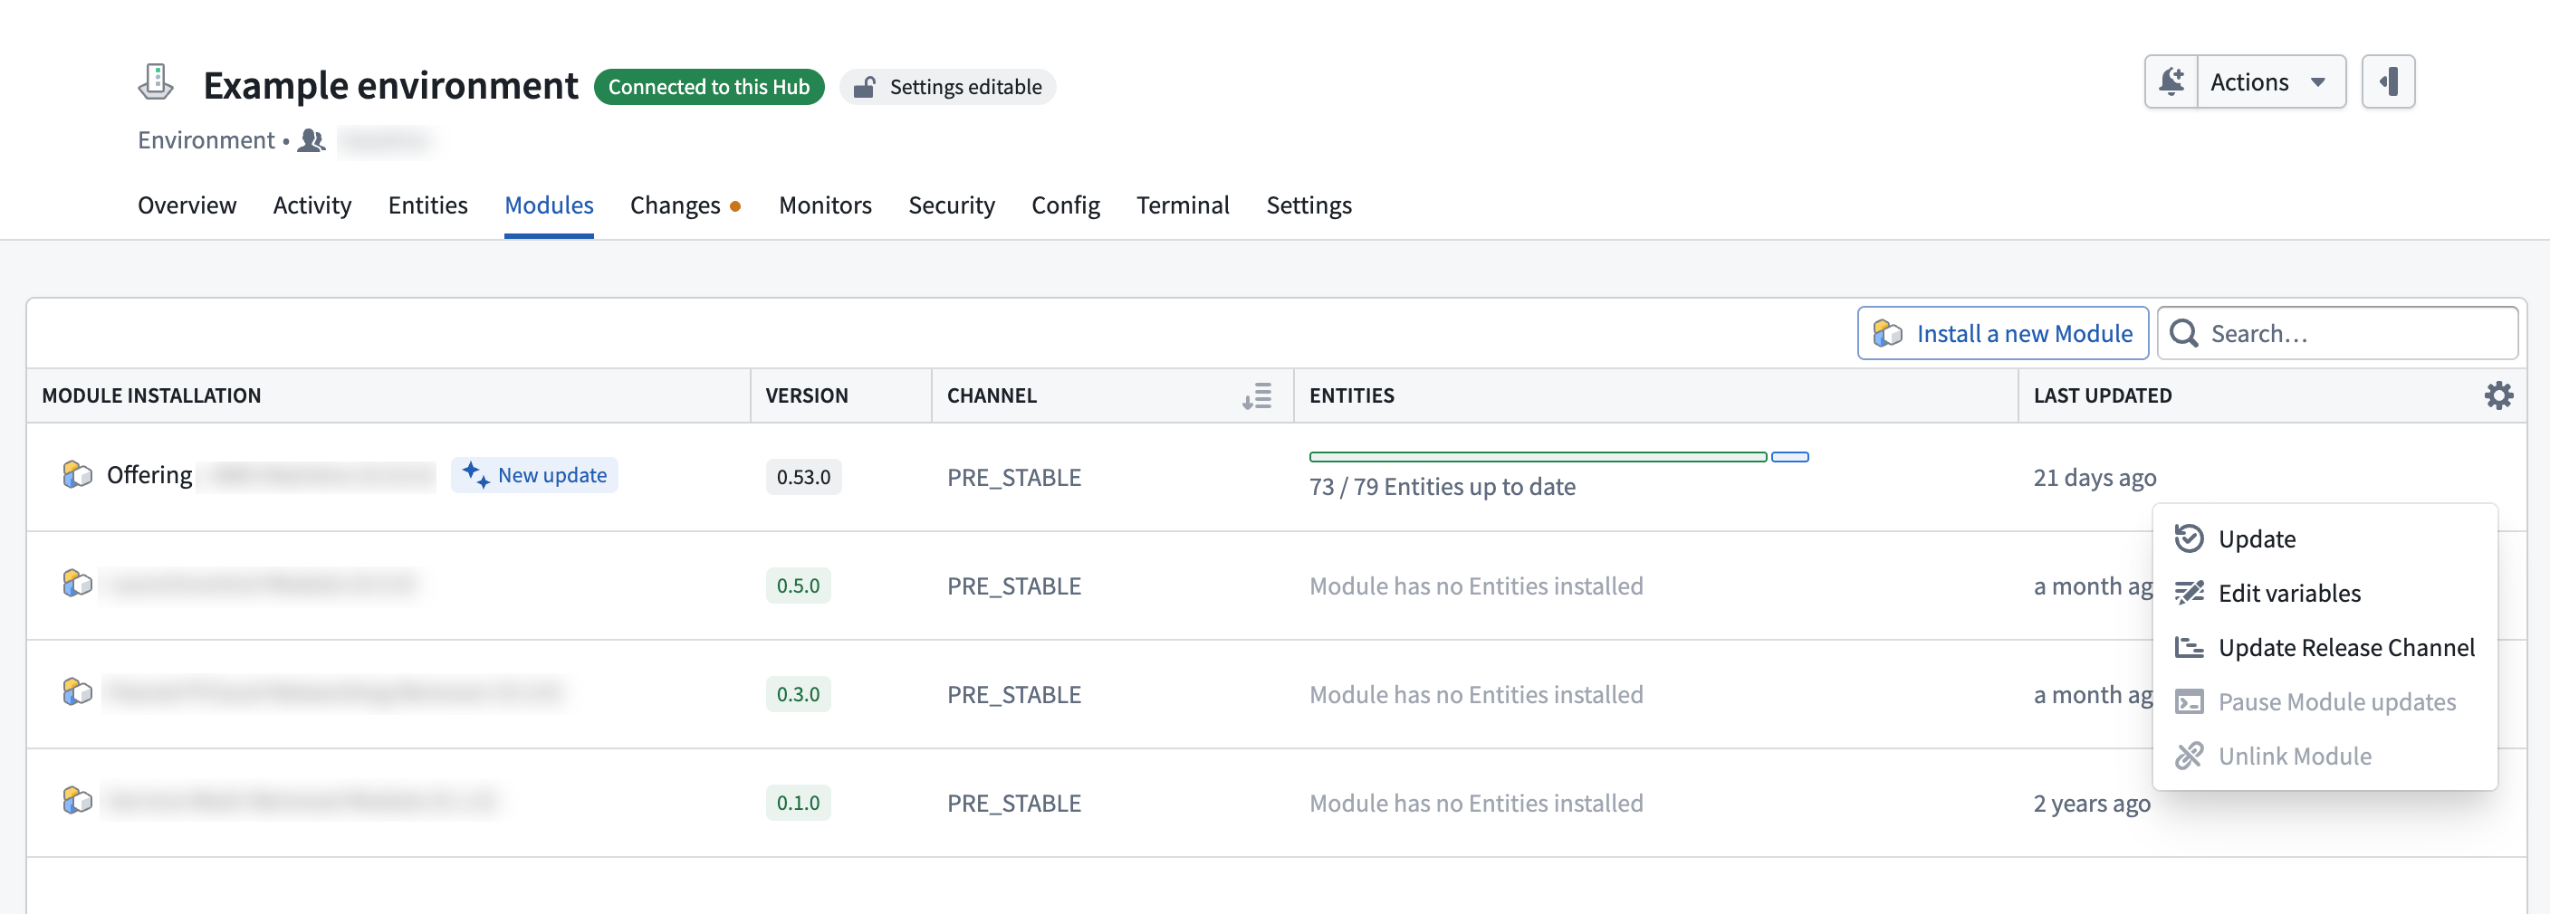Screen dimensions: 2550x914
Task: Go to the Security tab
Action: coord(951,205)
